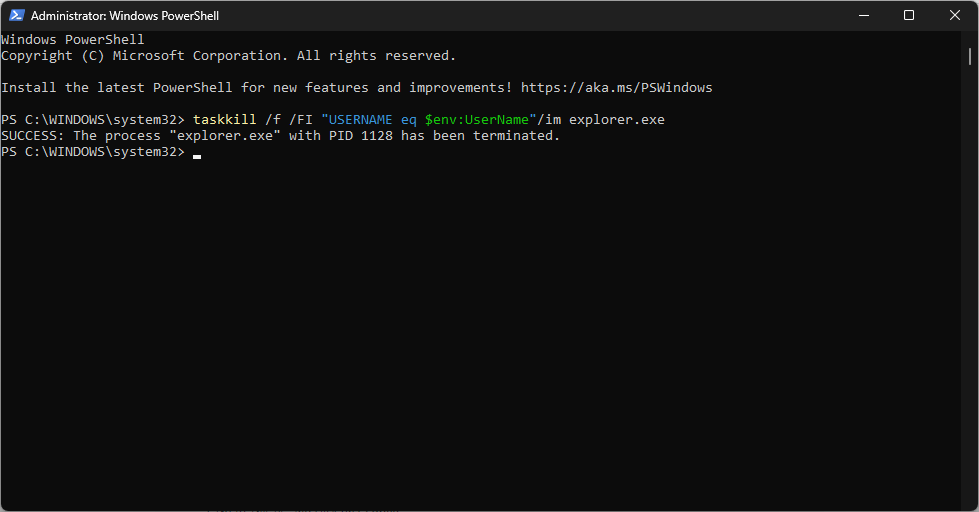Close the Administrator PowerShell window
This screenshot has width=979, height=512.
955,15
